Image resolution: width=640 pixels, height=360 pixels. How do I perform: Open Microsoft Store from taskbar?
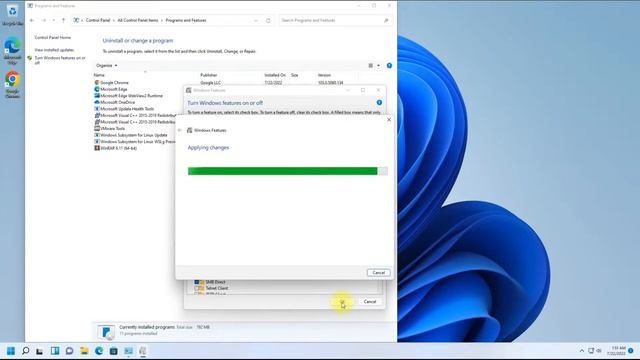point(113,351)
